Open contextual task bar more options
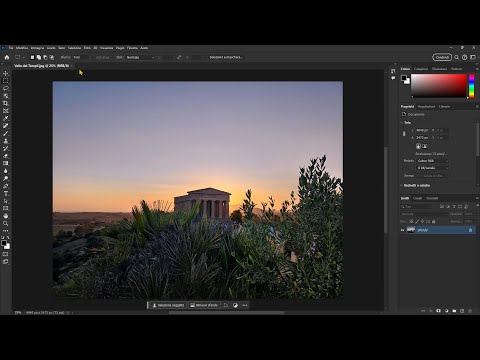 pyautogui.click(x=245, y=305)
